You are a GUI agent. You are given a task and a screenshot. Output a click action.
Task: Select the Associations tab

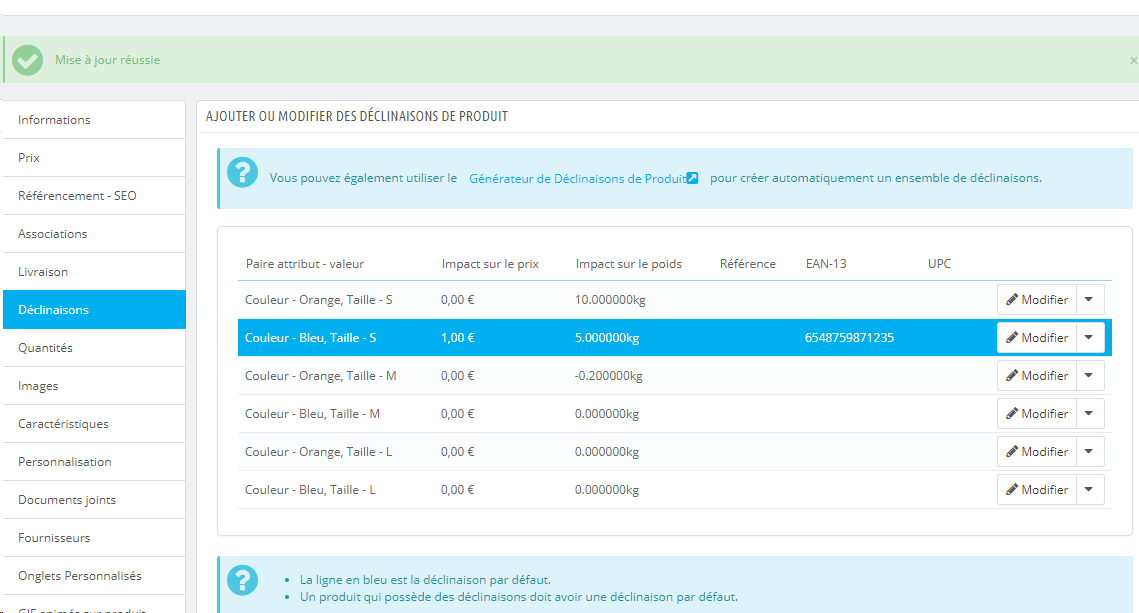(x=94, y=234)
